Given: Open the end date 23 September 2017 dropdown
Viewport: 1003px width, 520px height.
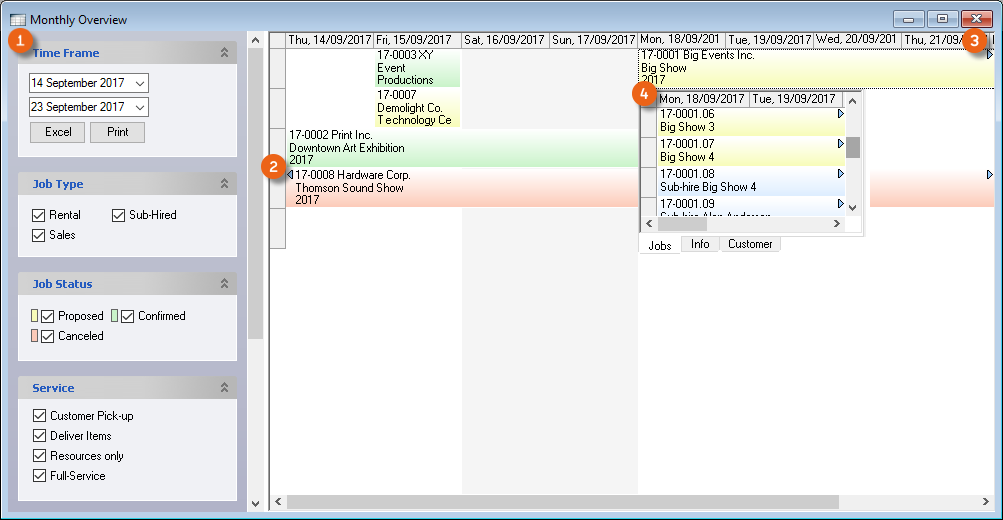Looking at the screenshot, I should 139,107.
